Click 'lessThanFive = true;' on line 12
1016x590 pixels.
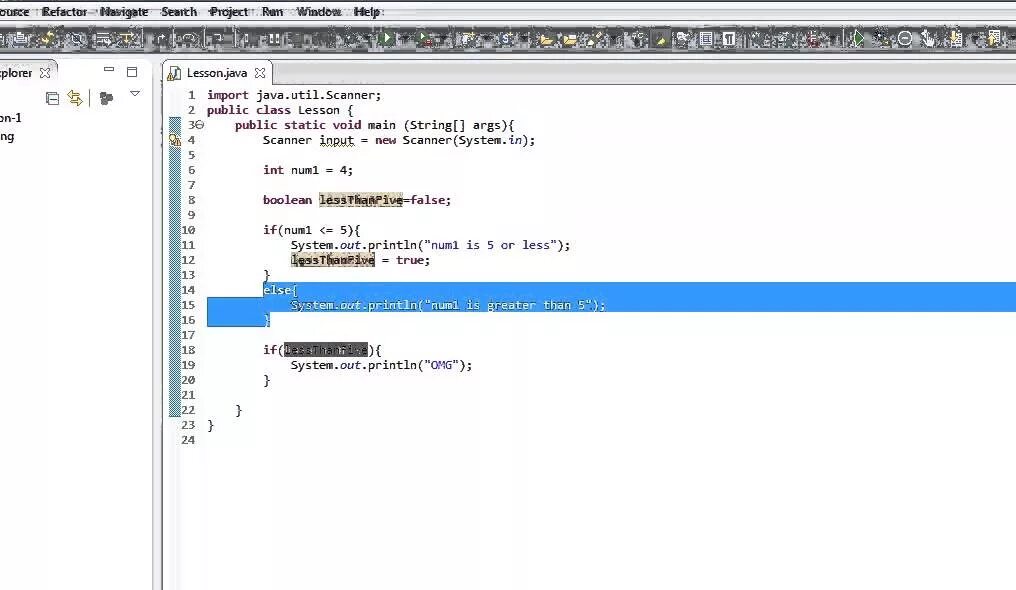point(360,260)
